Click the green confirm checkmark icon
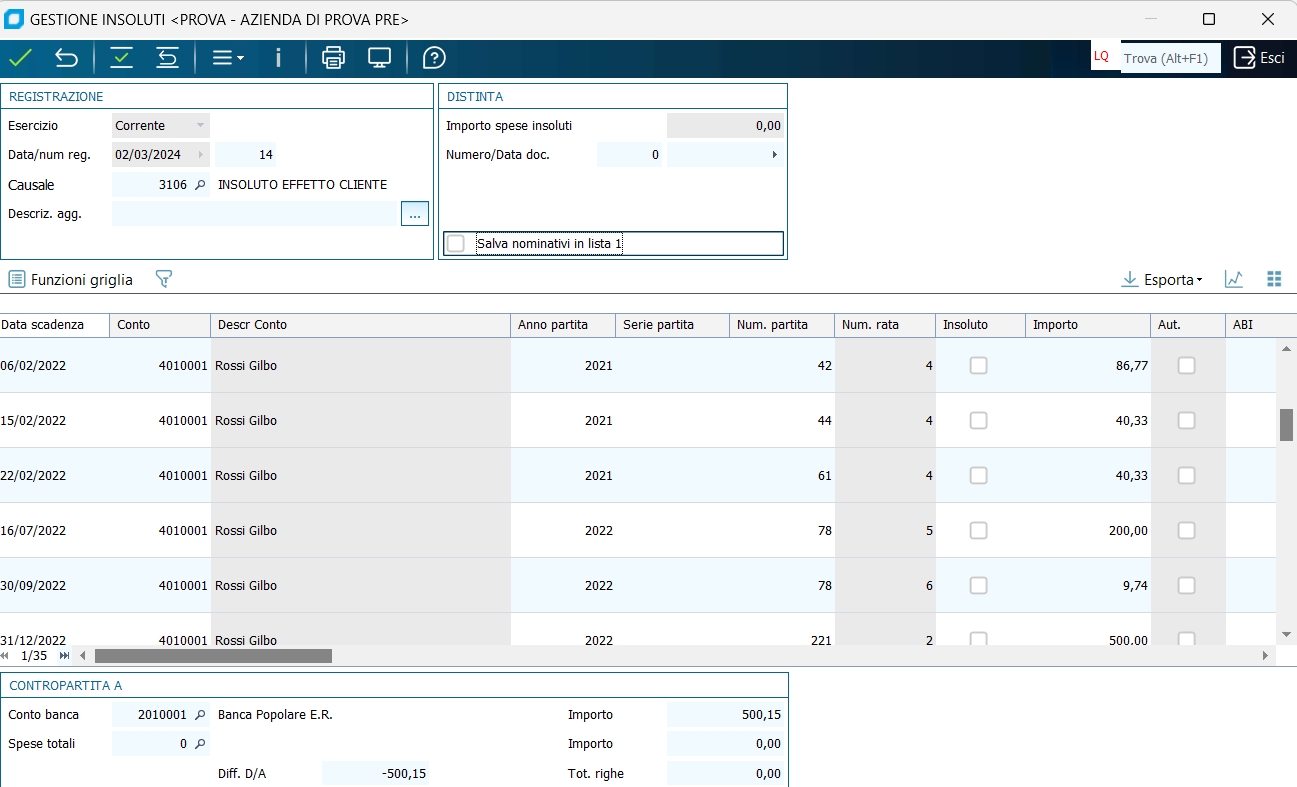 20,58
